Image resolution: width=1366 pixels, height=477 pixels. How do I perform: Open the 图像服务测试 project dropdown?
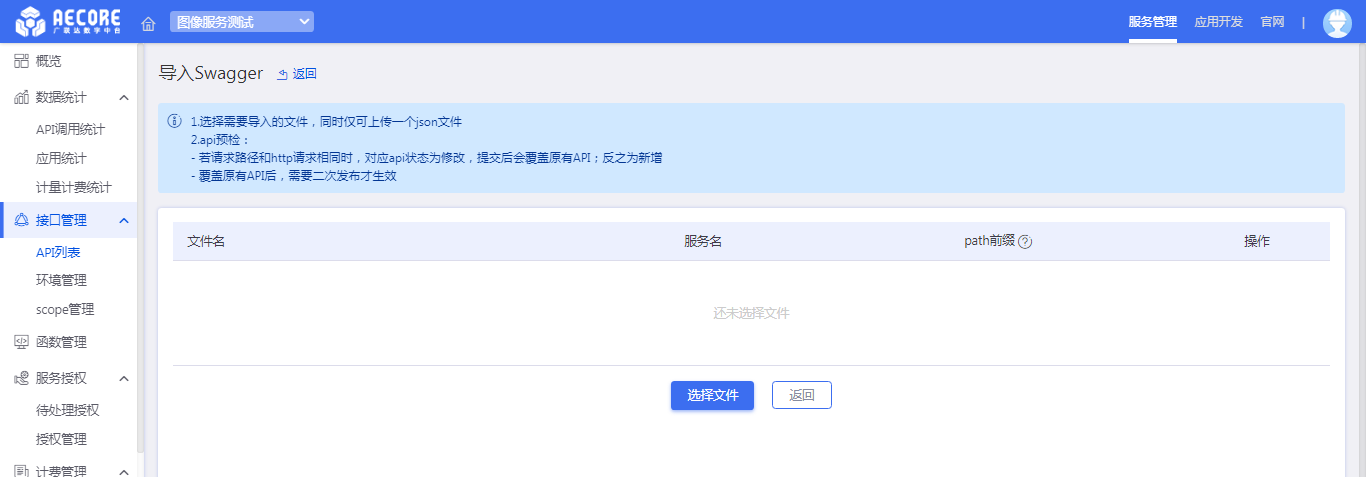(x=241, y=21)
